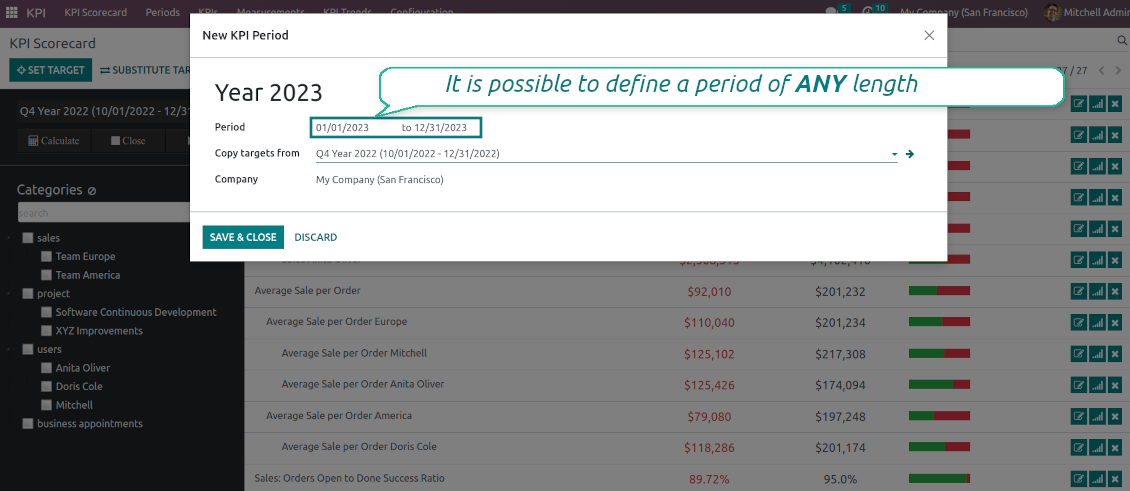Click the search magnifier icon
1130x491 pixels.
click(x=1121, y=41)
